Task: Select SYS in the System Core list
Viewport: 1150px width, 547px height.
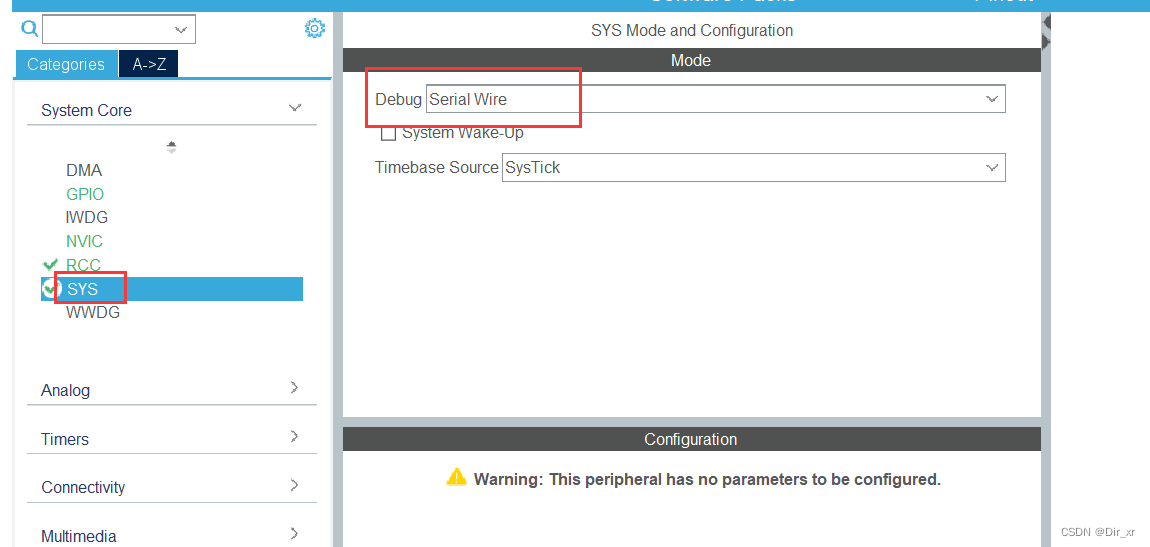Action: click(172, 289)
